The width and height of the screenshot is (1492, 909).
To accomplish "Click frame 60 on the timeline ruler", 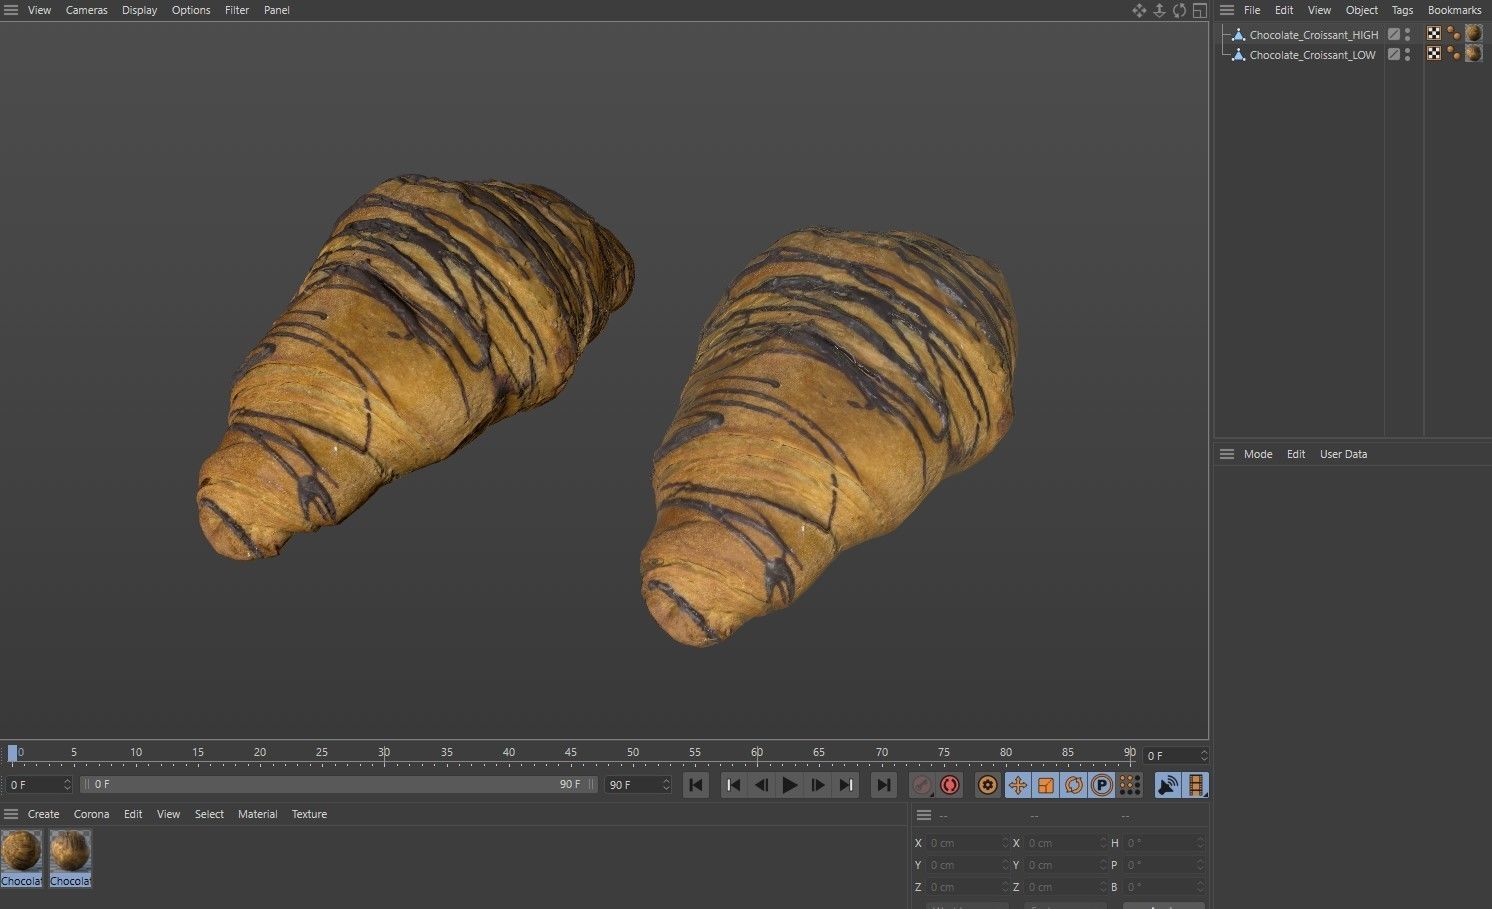I will pos(757,752).
